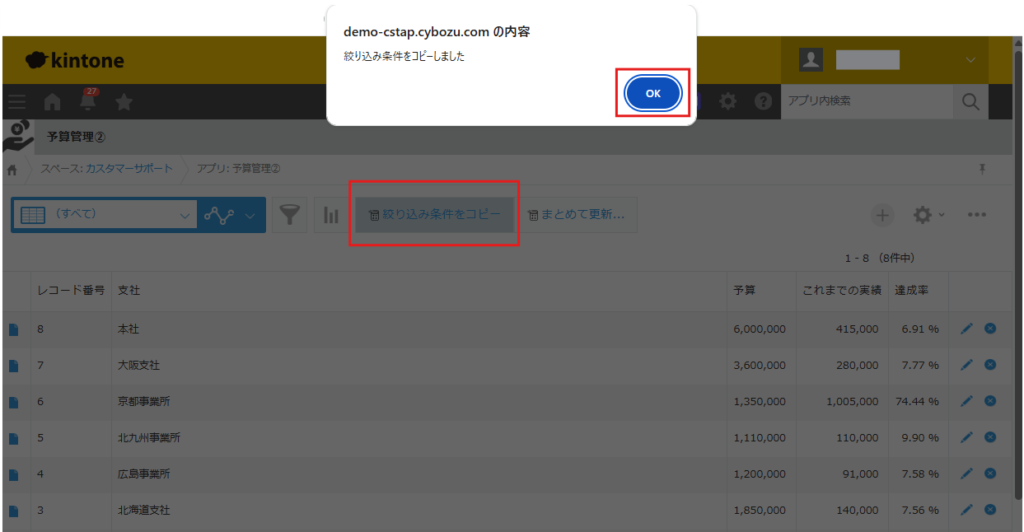
Task: Expand the graph dropdown chevron
Action: (x=250, y=216)
